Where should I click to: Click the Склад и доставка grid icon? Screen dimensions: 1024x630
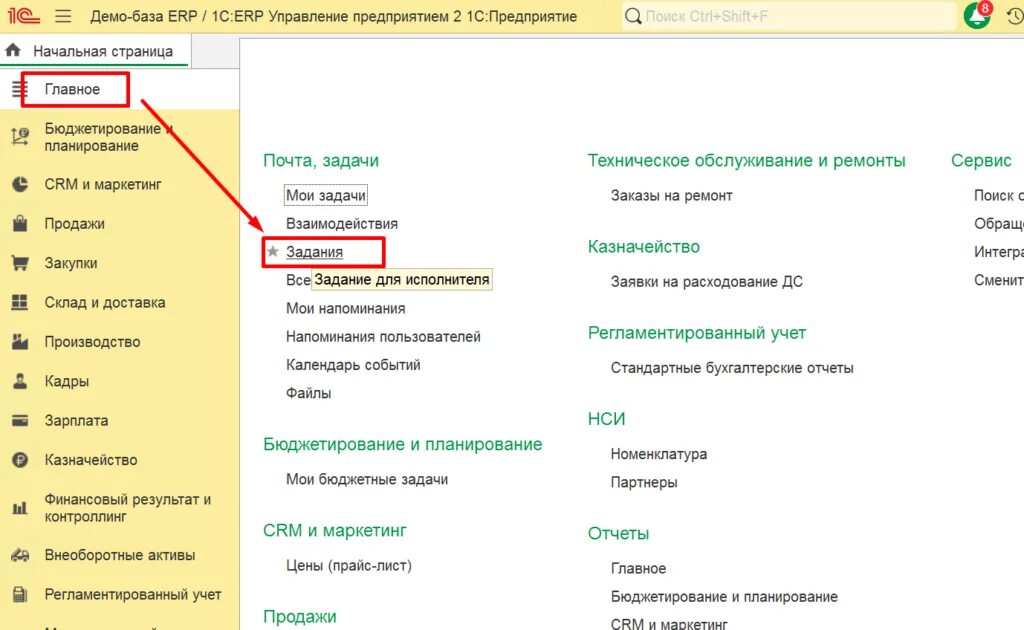click(x=20, y=302)
